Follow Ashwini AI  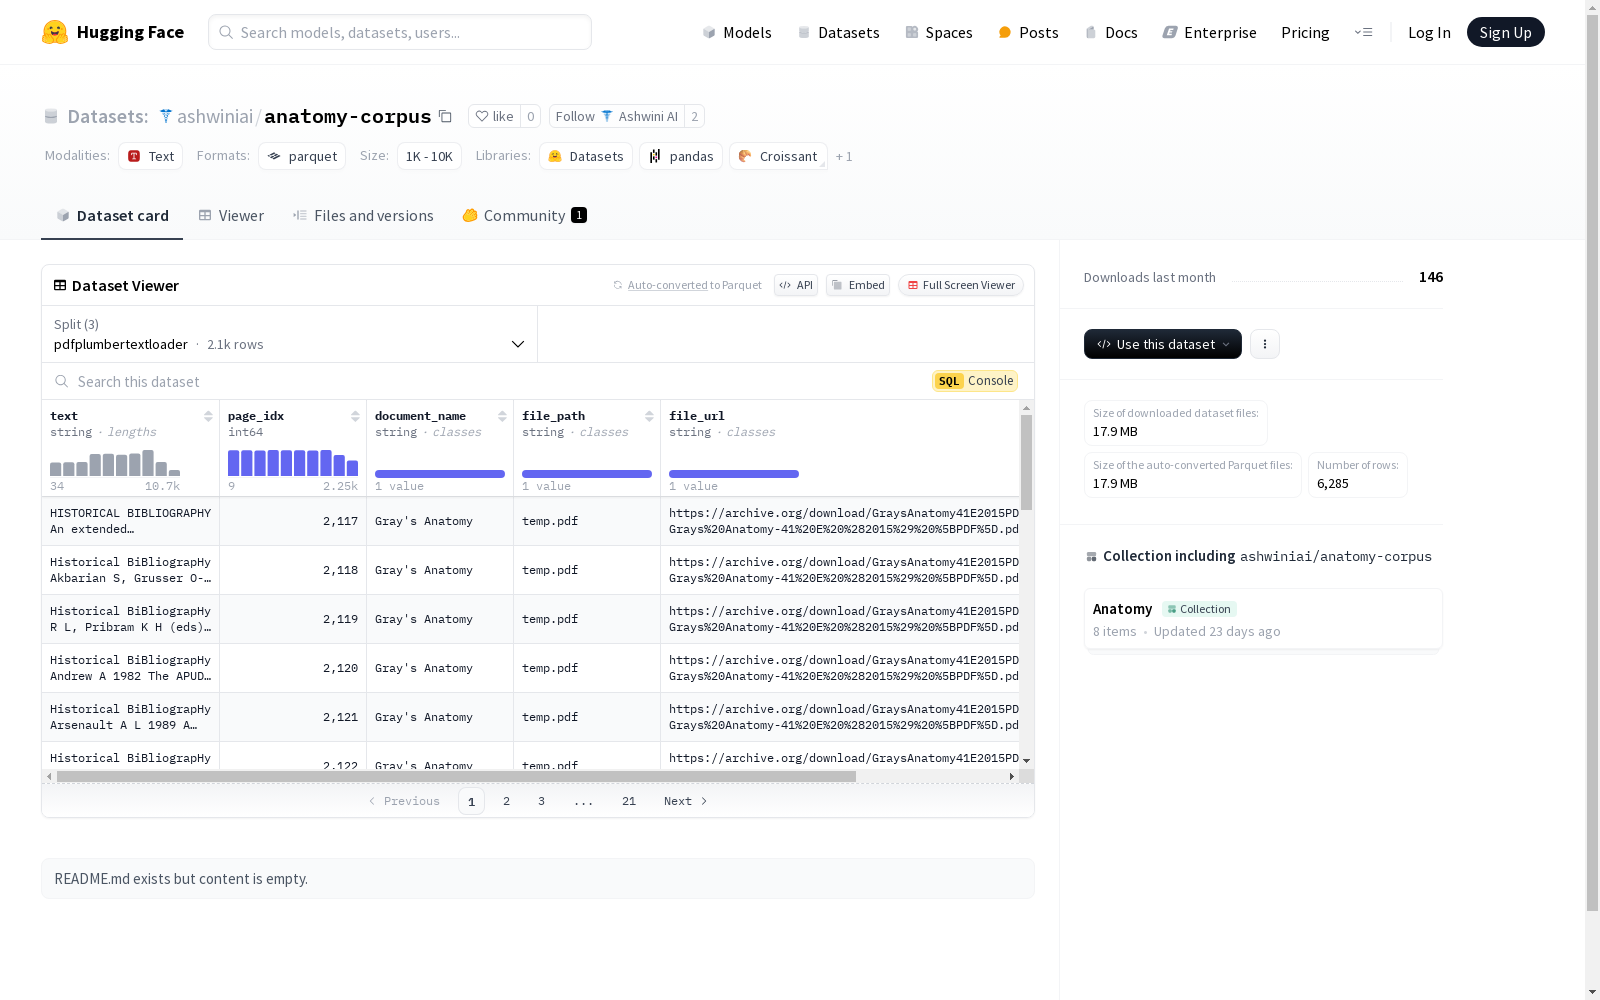[616, 116]
